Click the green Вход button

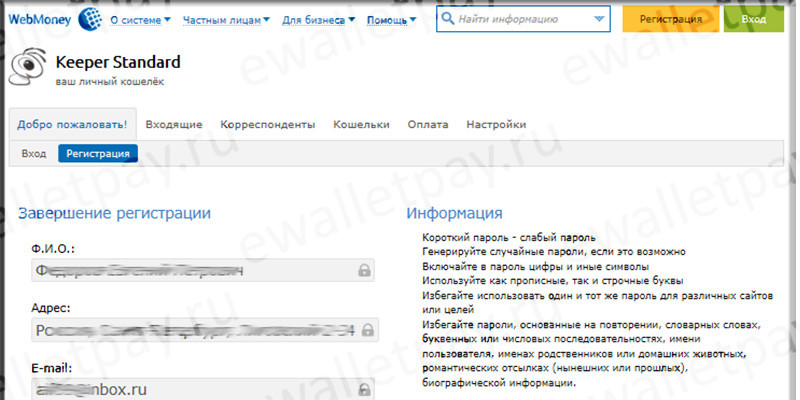[x=754, y=19]
